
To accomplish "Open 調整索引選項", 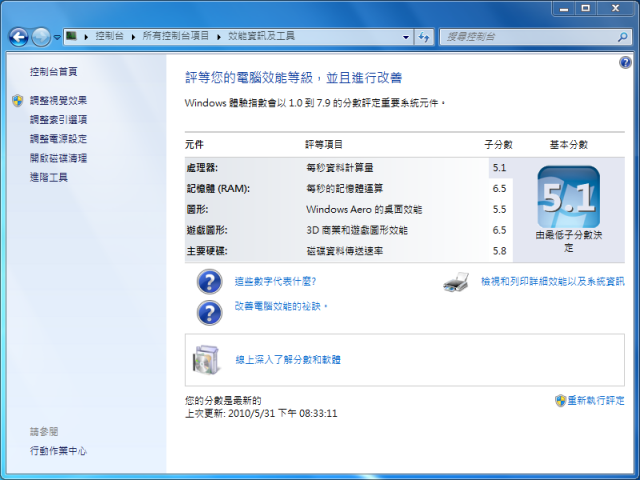I will (x=58, y=120).
